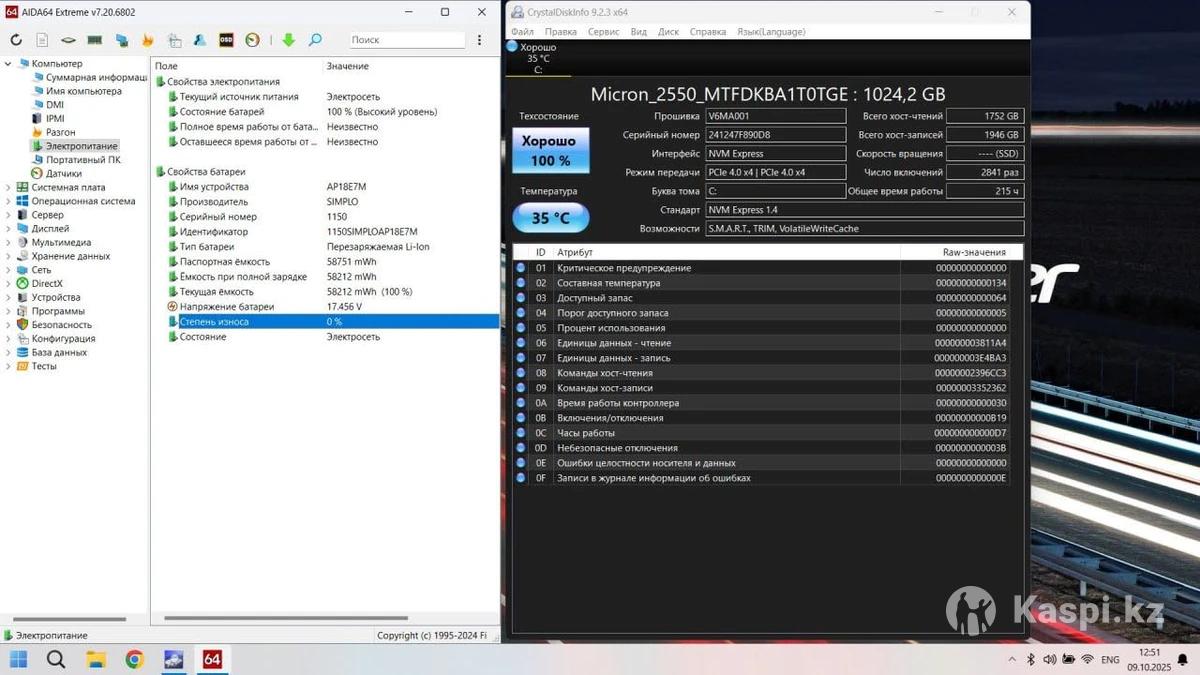
Task: Click the green download arrow icon
Action: click(288, 40)
